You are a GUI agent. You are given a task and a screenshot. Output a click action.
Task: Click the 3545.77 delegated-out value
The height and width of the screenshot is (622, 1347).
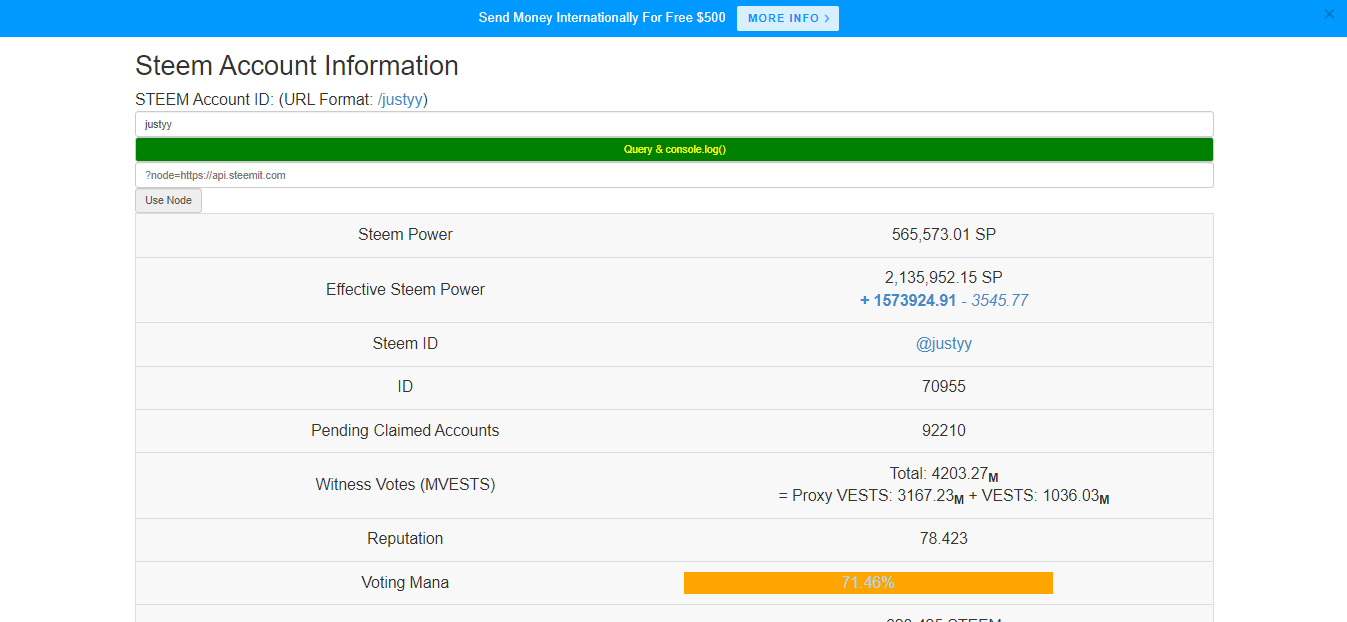(x=999, y=300)
